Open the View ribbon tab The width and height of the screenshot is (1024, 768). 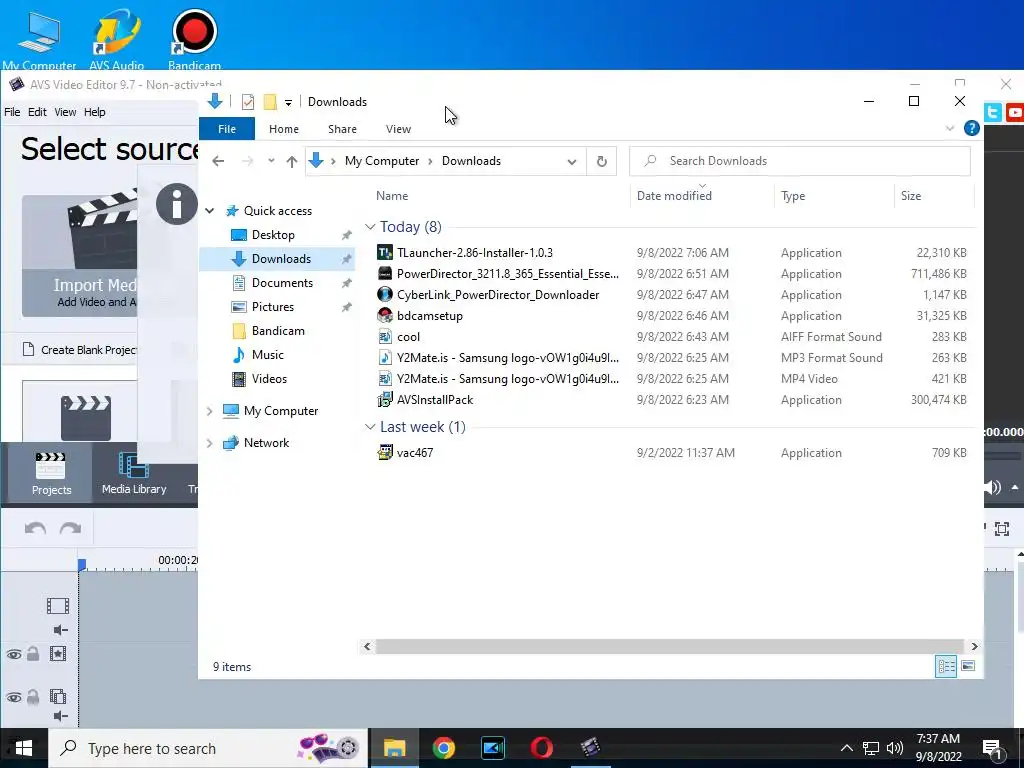pyautogui.click(x=398, y=129)
